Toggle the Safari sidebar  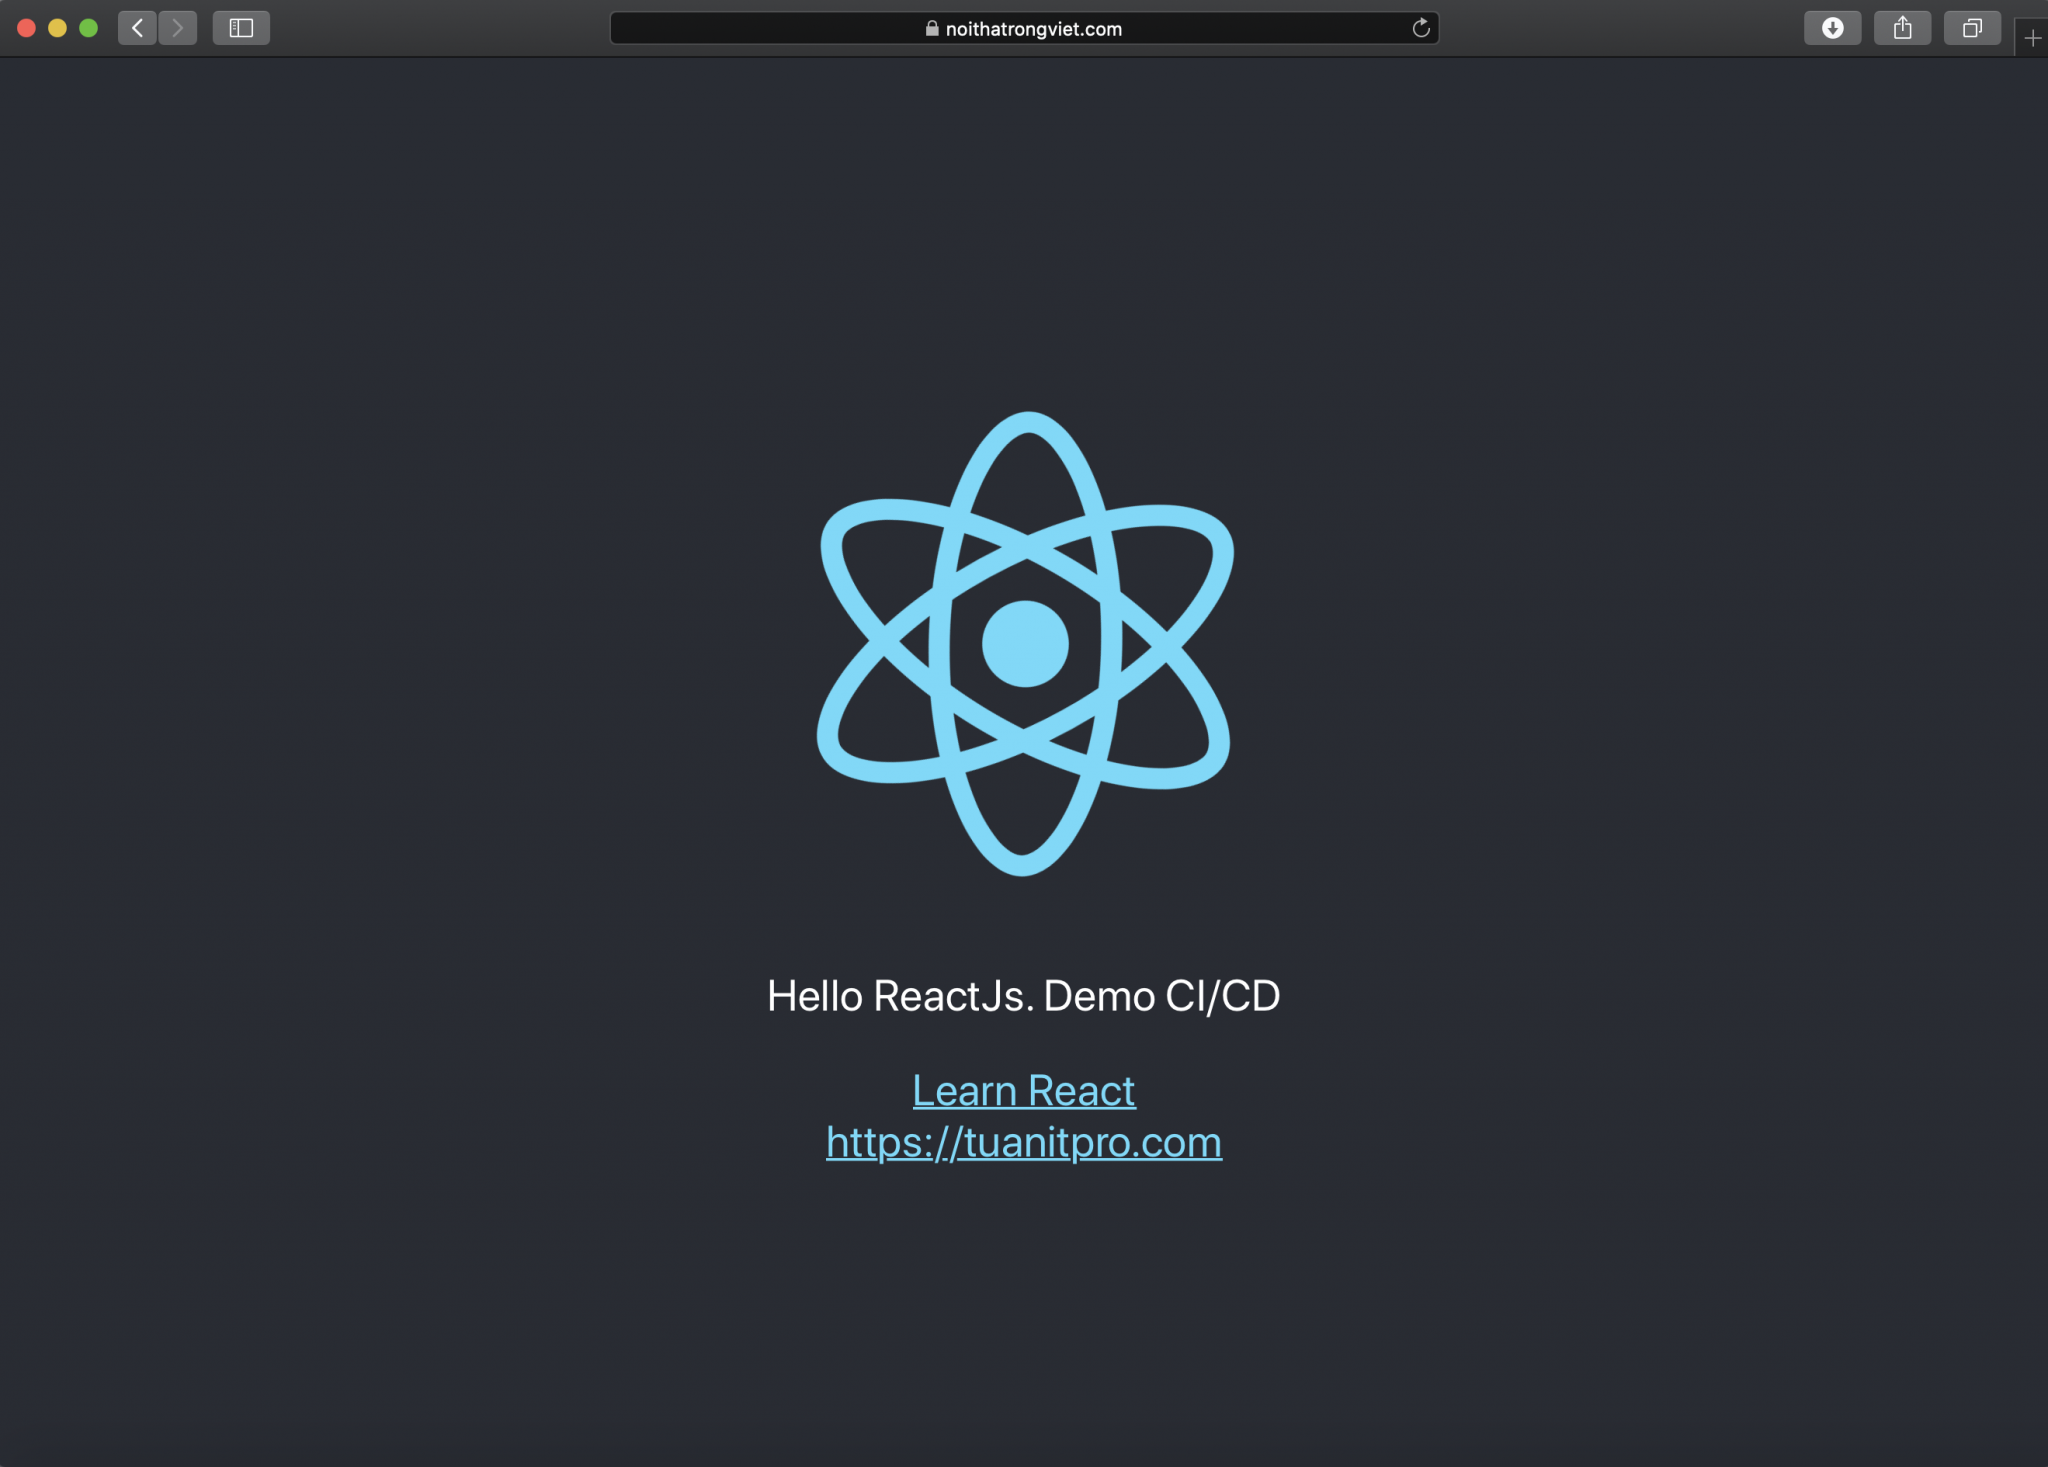(x=241, y=28)
